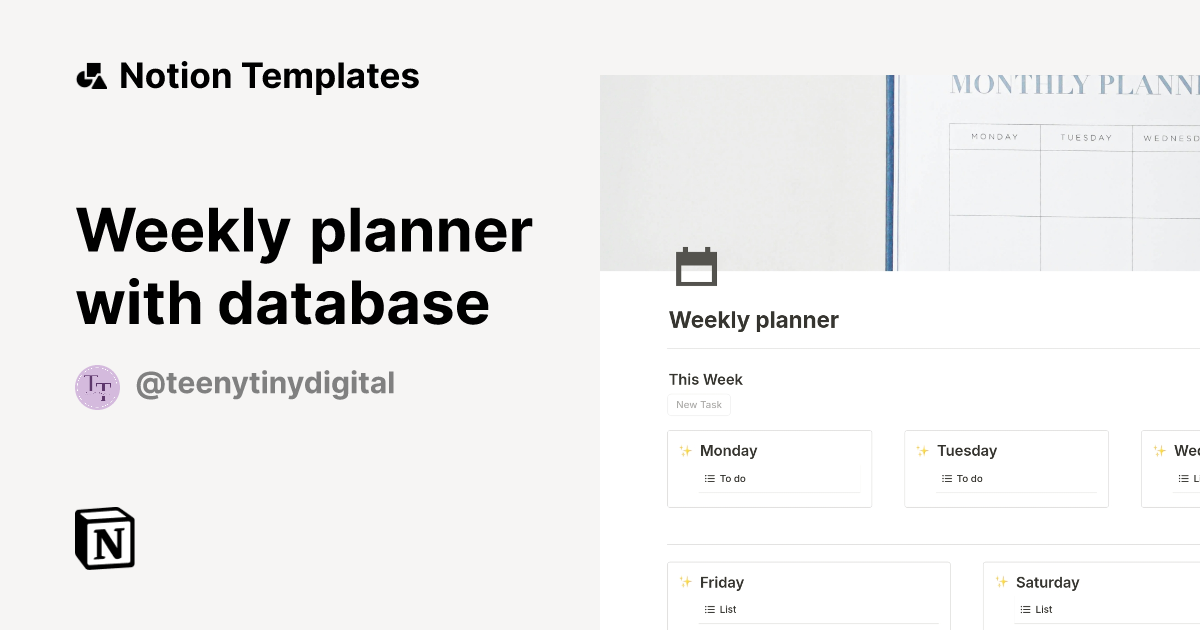
Task: Open the @teenytinydigital creator profile
Action: pyautogui.click(x=265, y=383)
